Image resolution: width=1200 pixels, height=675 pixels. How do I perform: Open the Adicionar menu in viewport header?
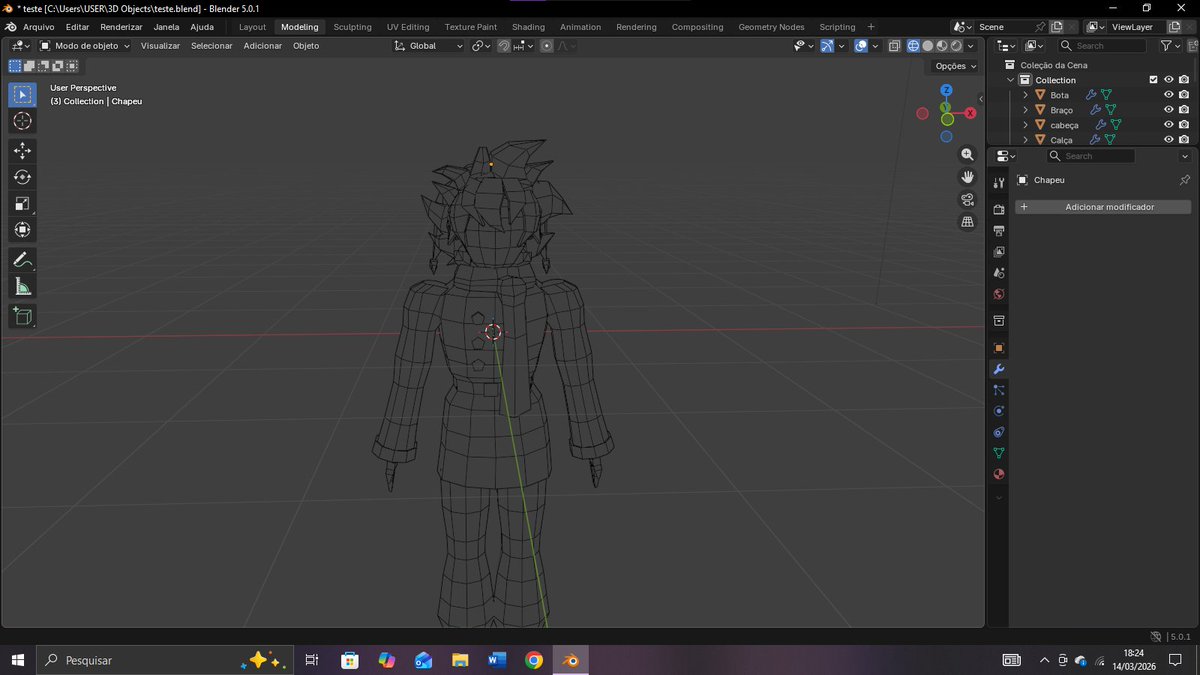[x=263, y=46]
